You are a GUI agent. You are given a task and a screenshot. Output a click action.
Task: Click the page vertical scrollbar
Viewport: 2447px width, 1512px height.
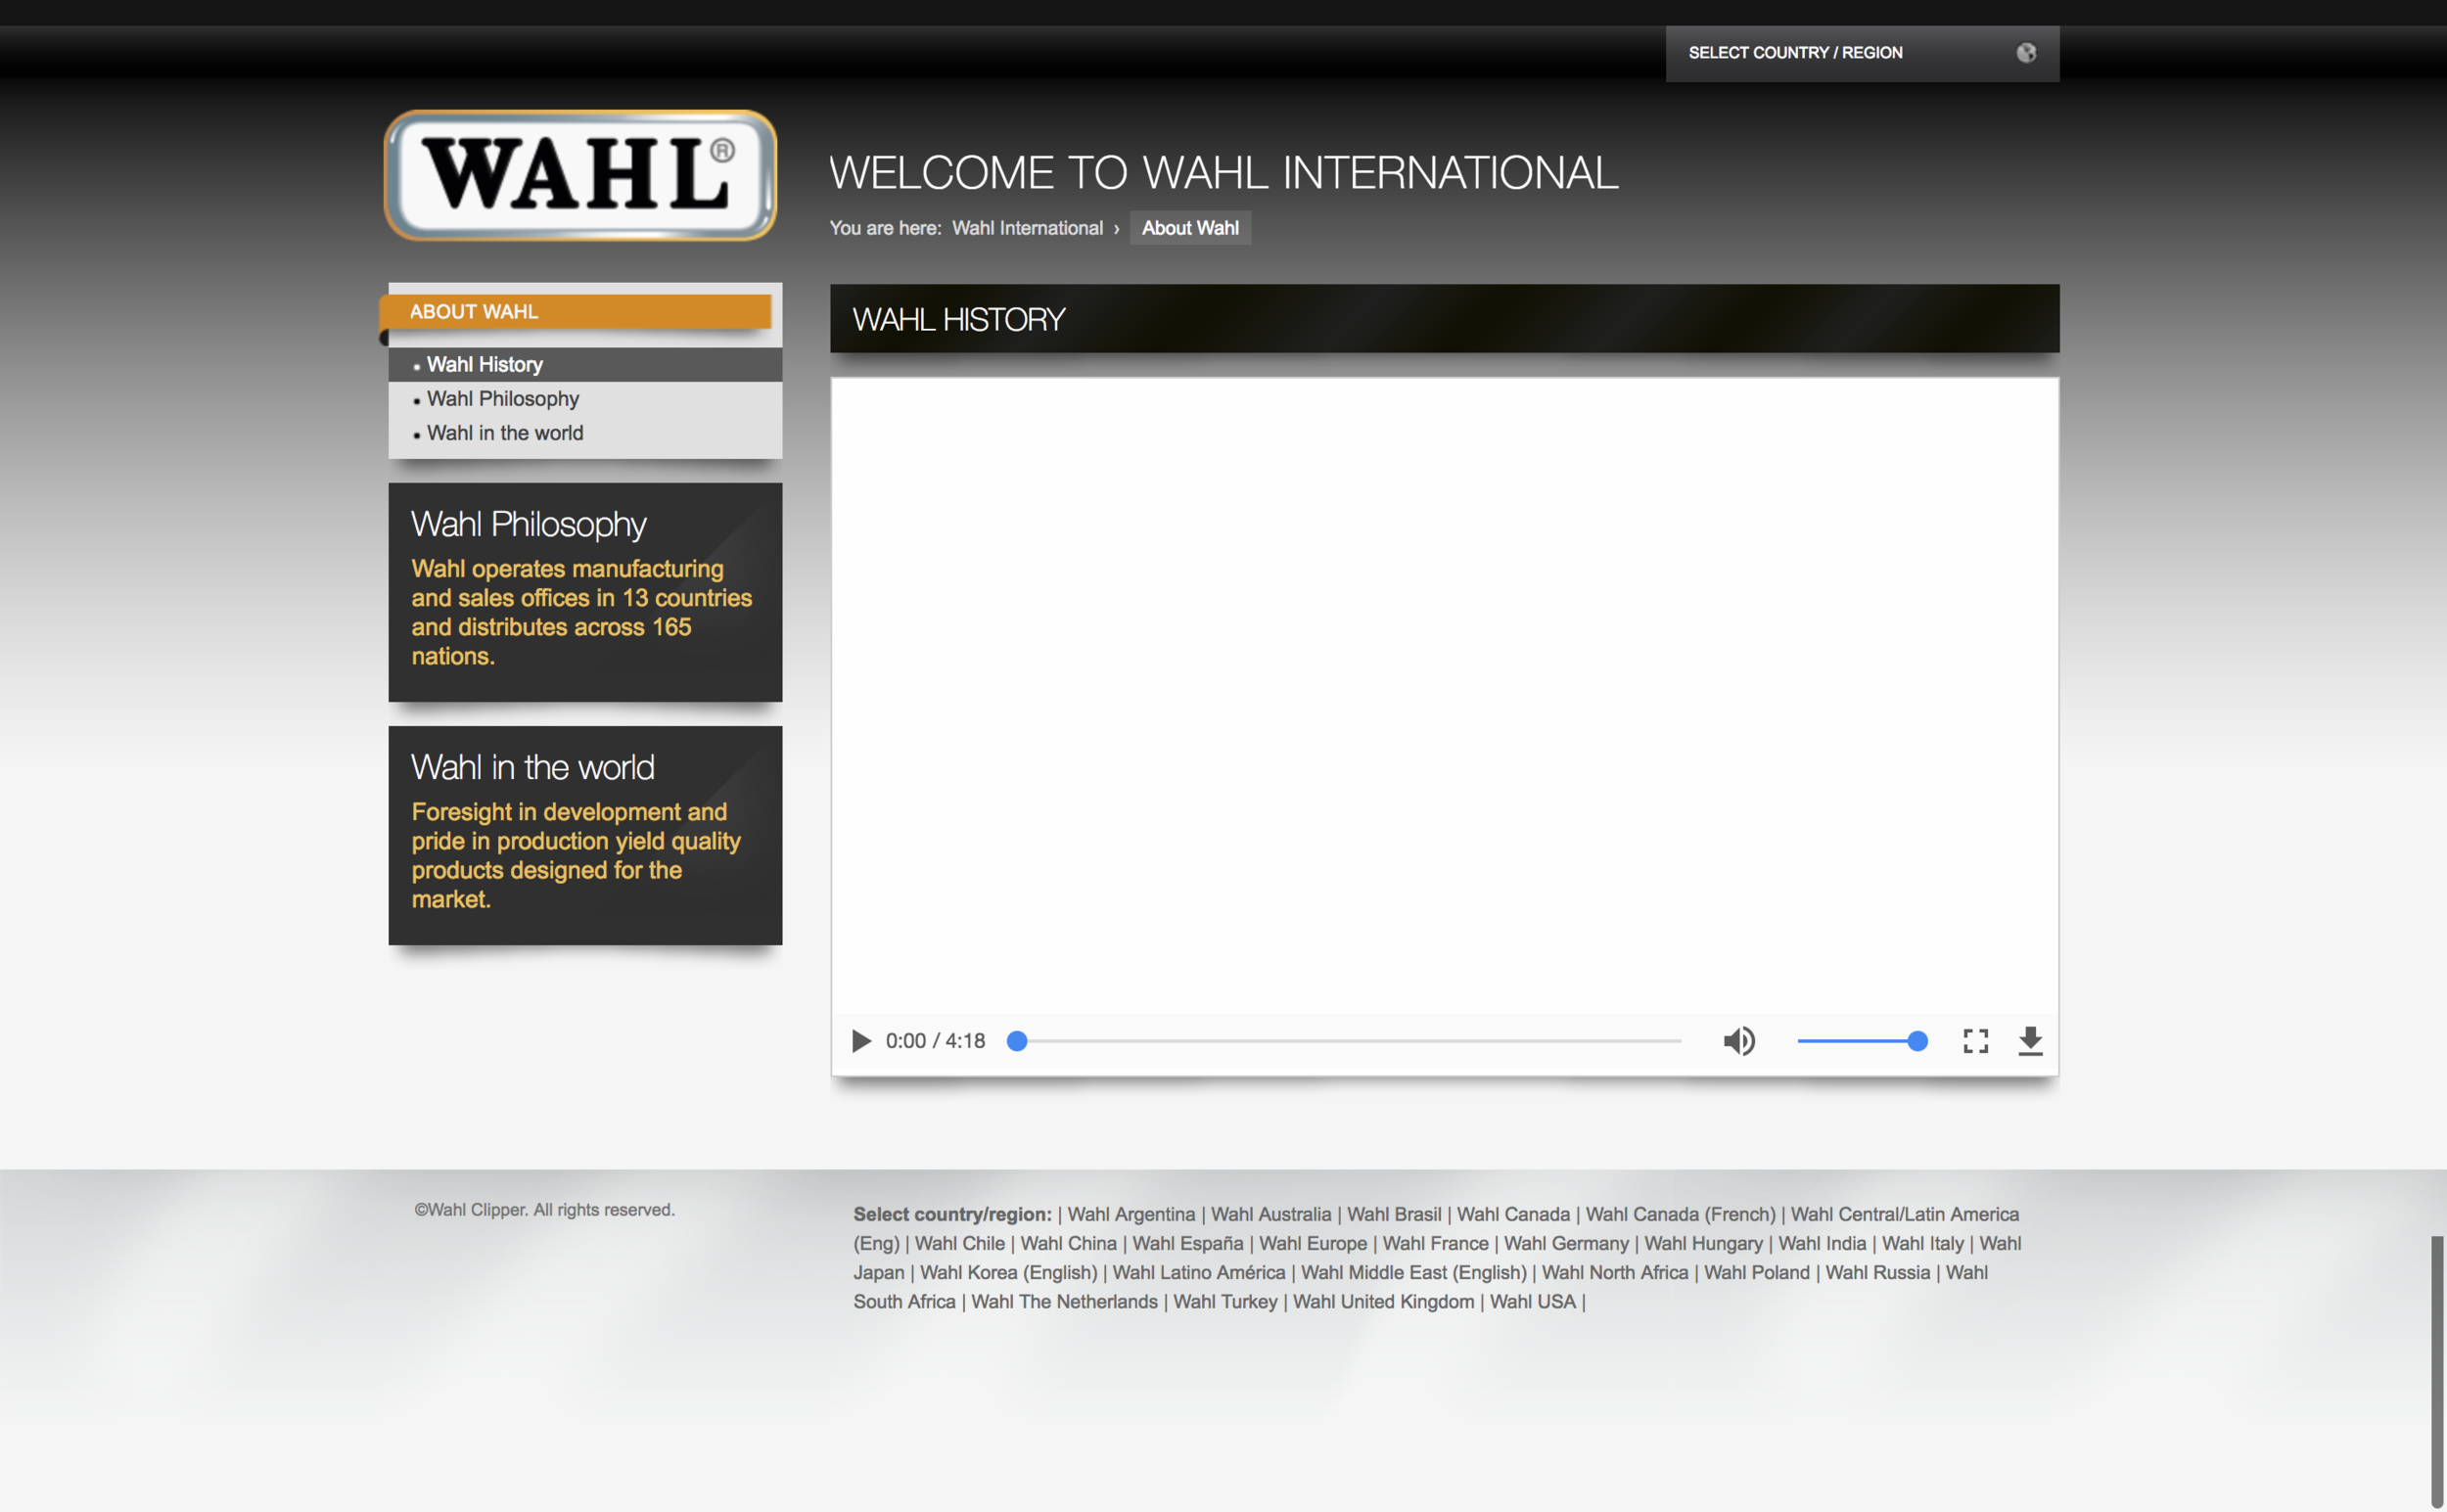[2437, 1371]
